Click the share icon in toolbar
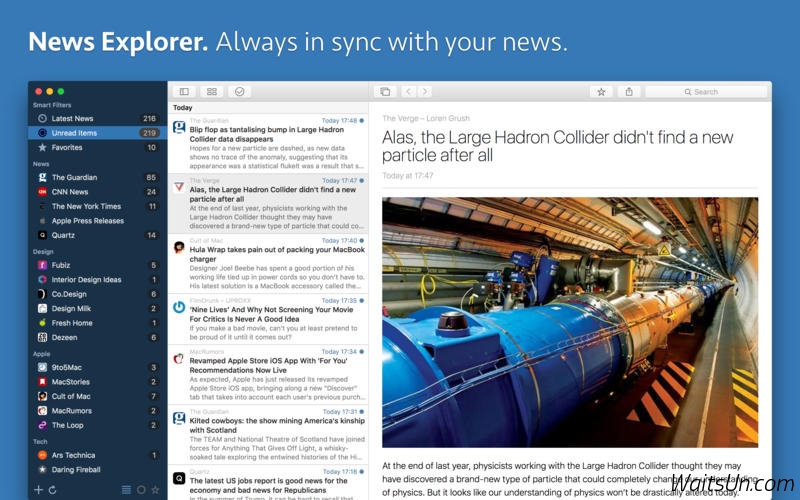 point(629,91)
